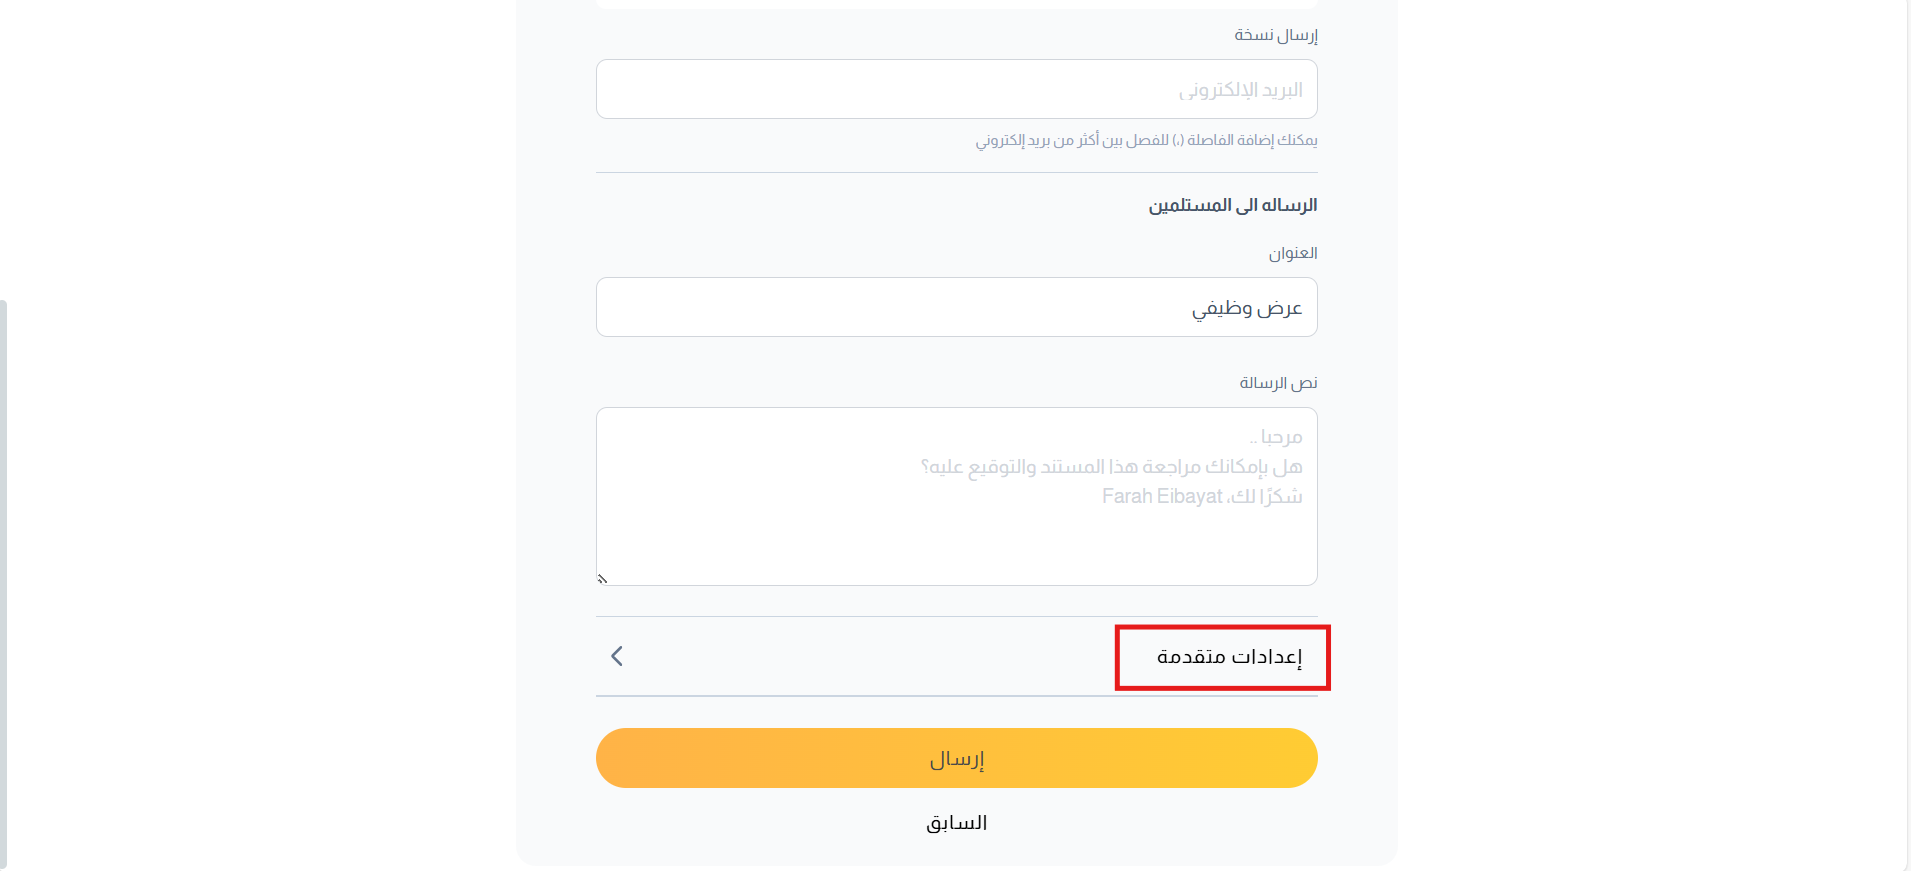This screenshot has height=871, width=1911.
Task: Open the إعدادات متقدمة advanced settings label
Action: (x=1229, y=657)
